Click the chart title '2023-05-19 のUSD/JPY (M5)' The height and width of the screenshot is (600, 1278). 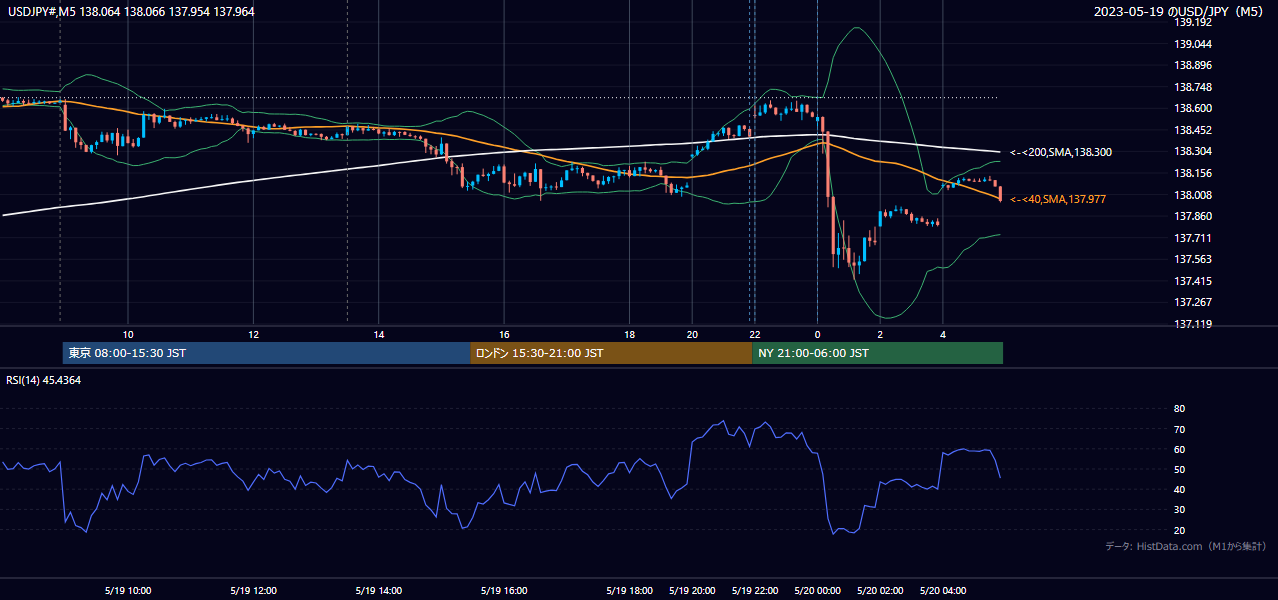tap(1180, 11)
